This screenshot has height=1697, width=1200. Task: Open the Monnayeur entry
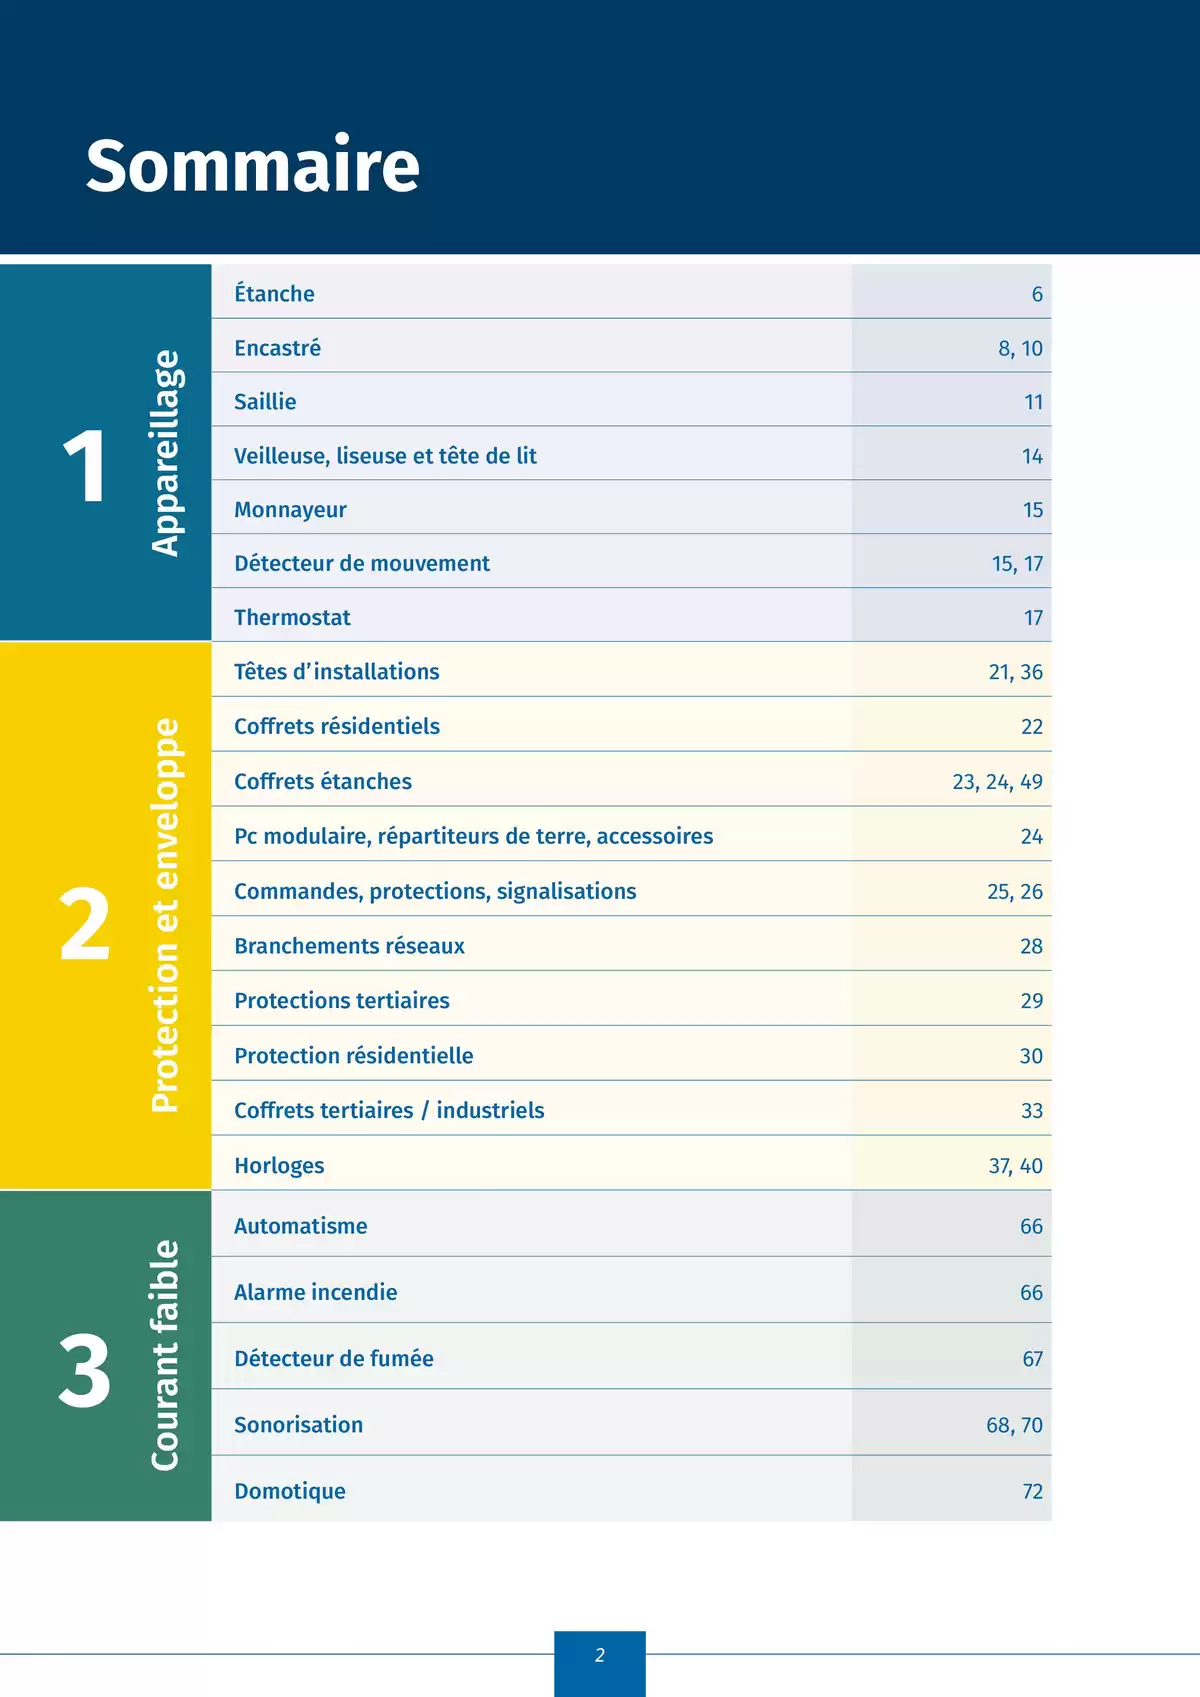pos(290,510)
